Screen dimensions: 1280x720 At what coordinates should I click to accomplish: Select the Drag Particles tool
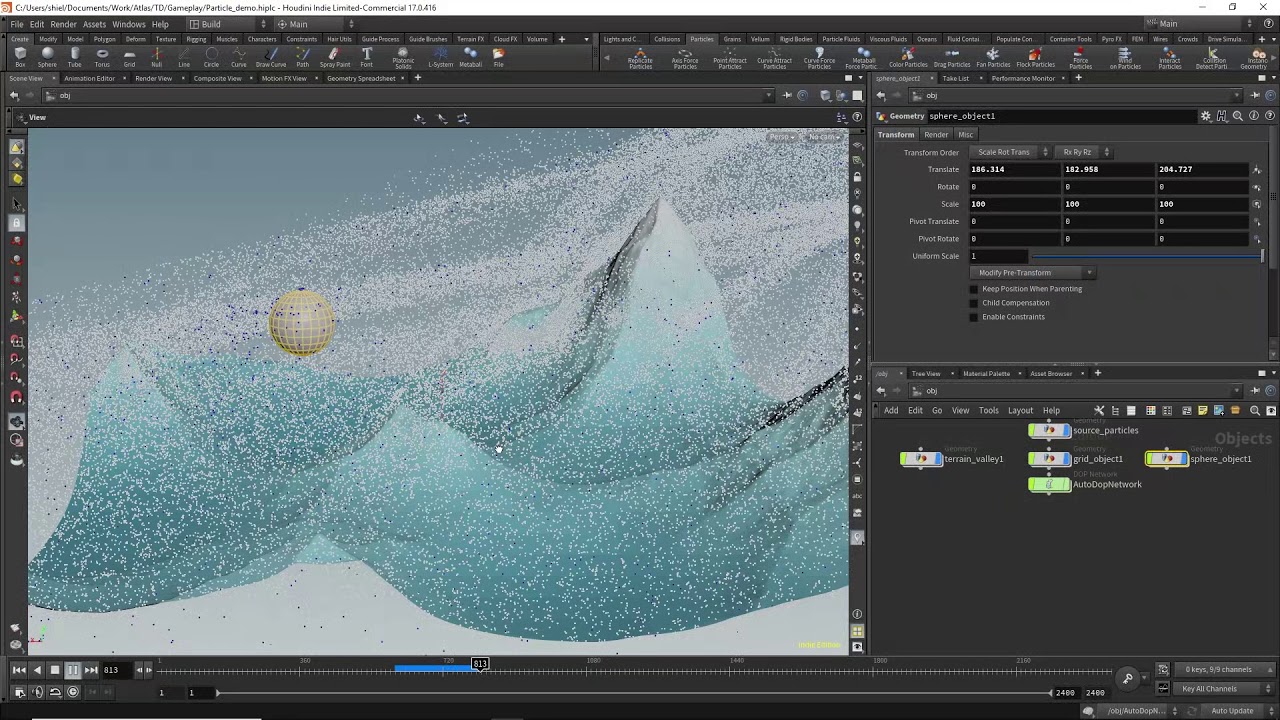point(952,57)
